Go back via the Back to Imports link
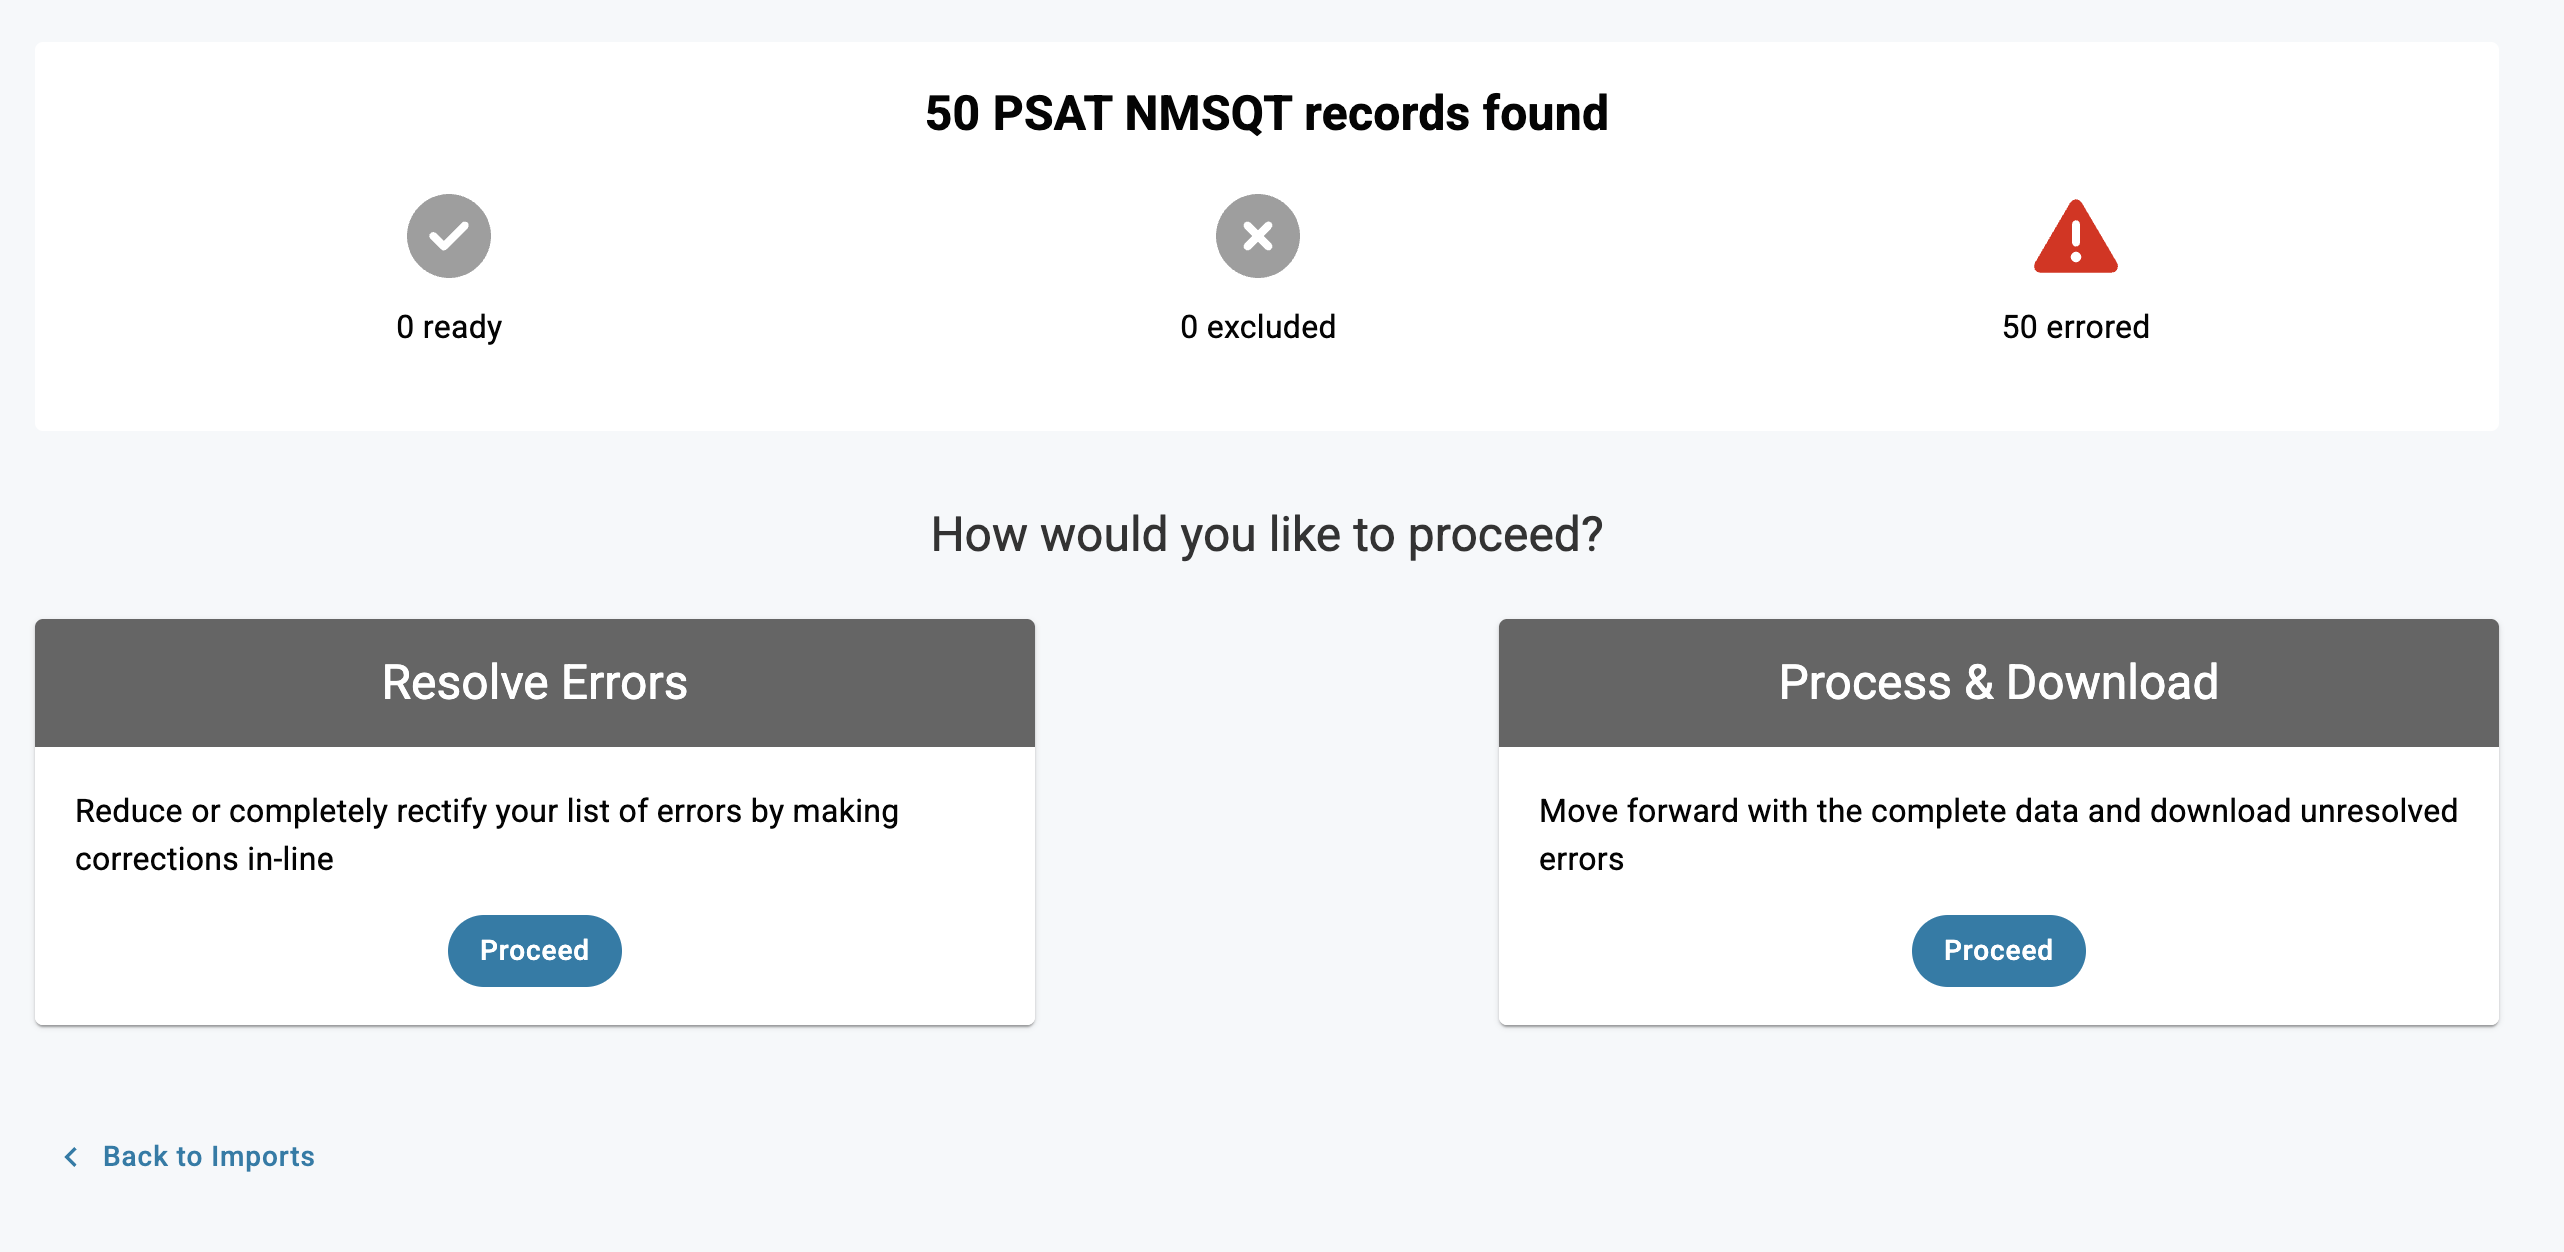The width and height of the screenshot is (2564, 1252). [208, 1157]
